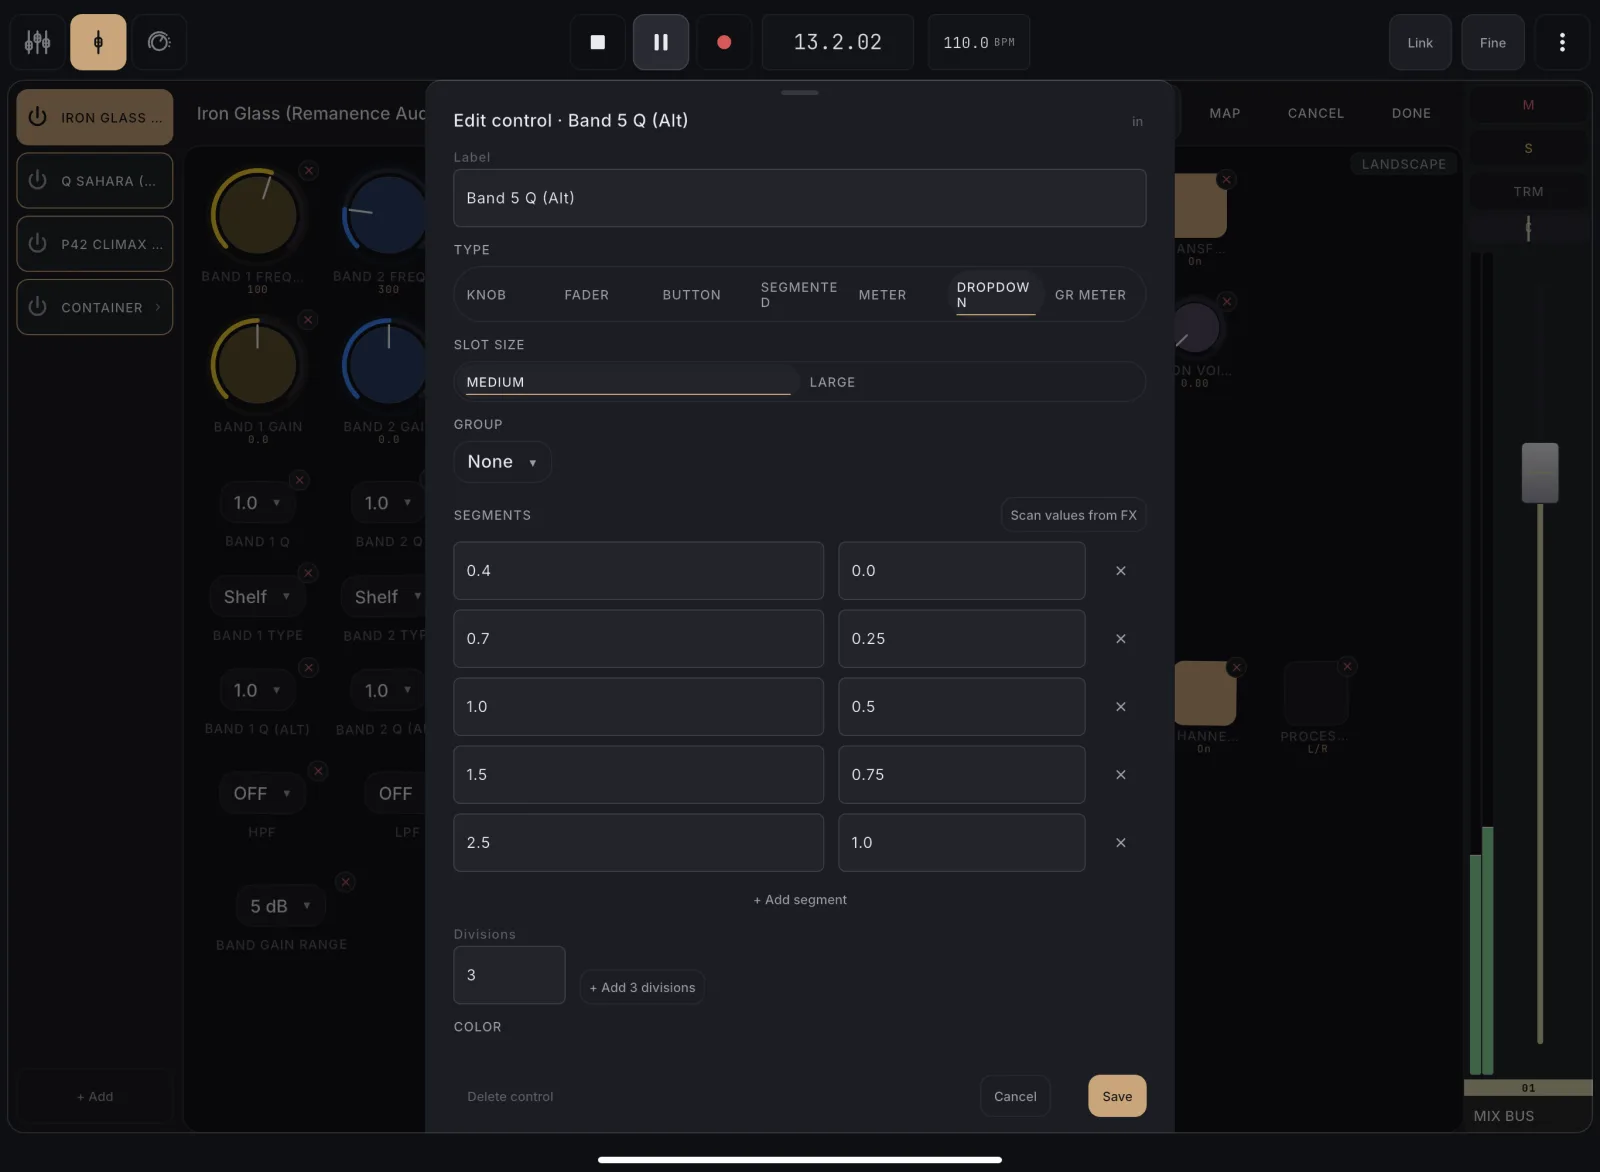The height and width of the screenshot is (1172, 1600).
Task: Toggle power for P42 CLIMAX plugin
Action: [38, 244]
